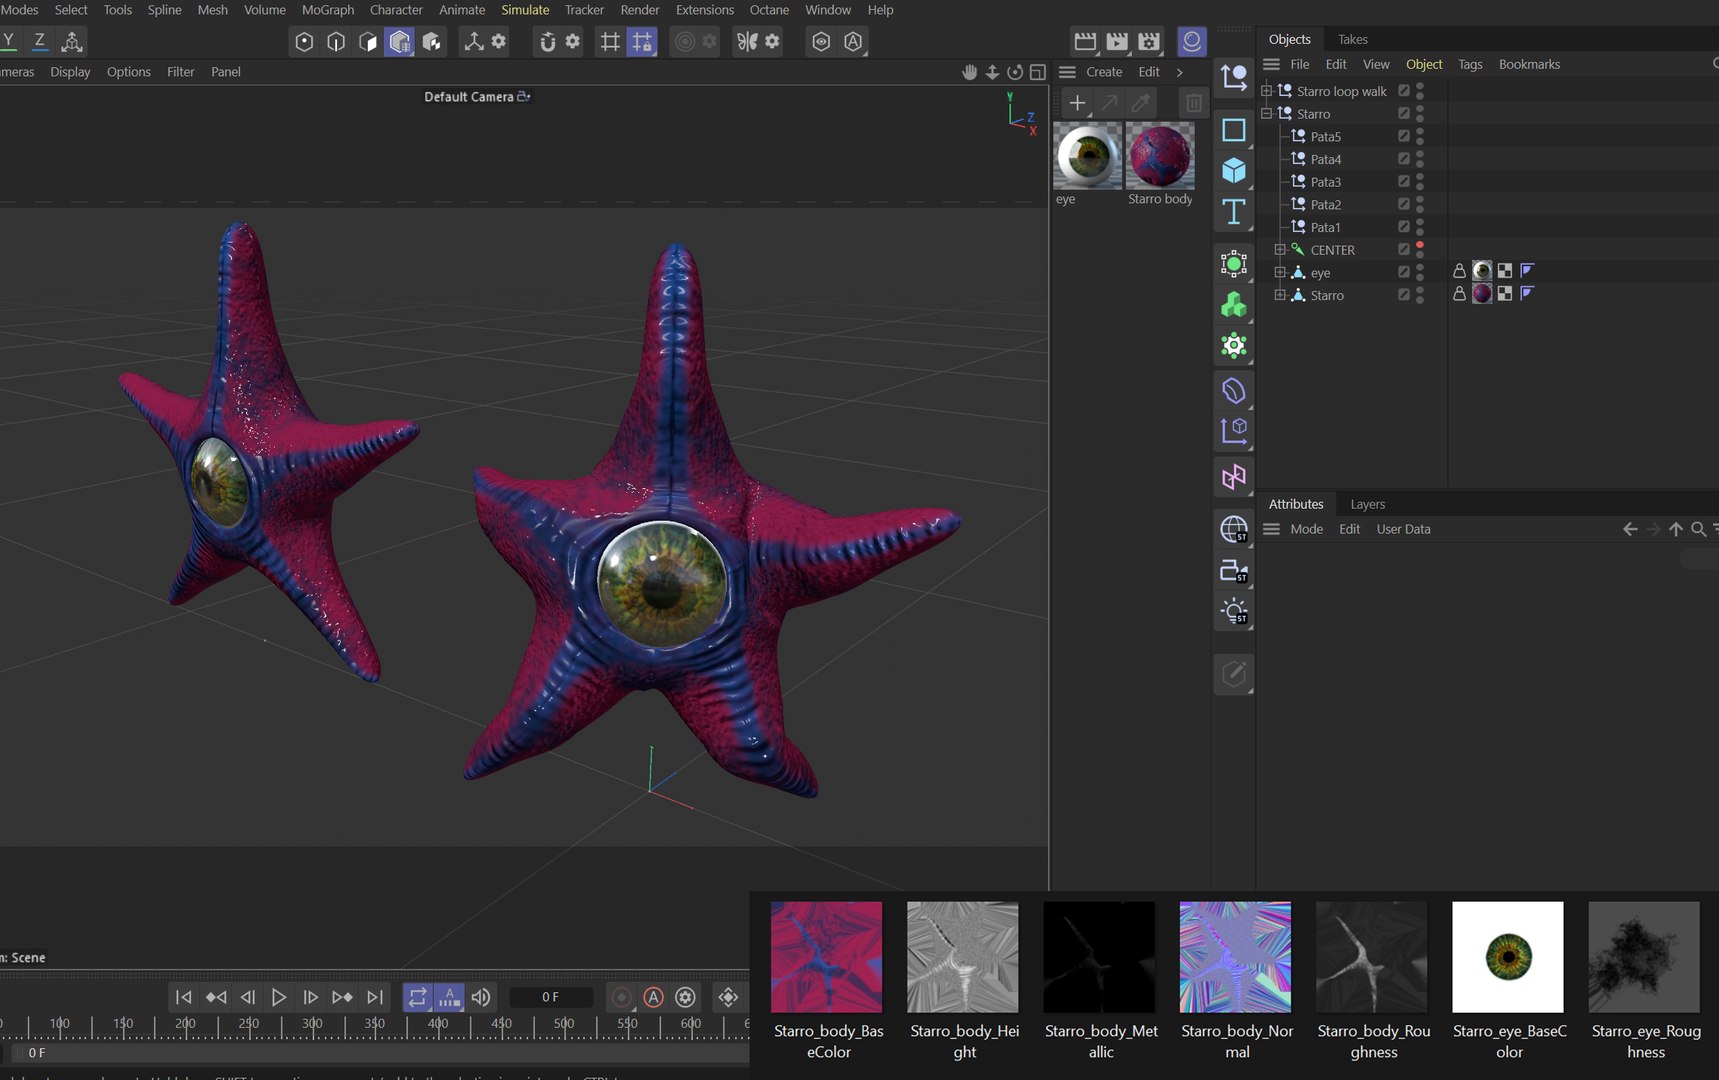
Task: Select the Cube primitive icon
Action: tap(1234, 171)
